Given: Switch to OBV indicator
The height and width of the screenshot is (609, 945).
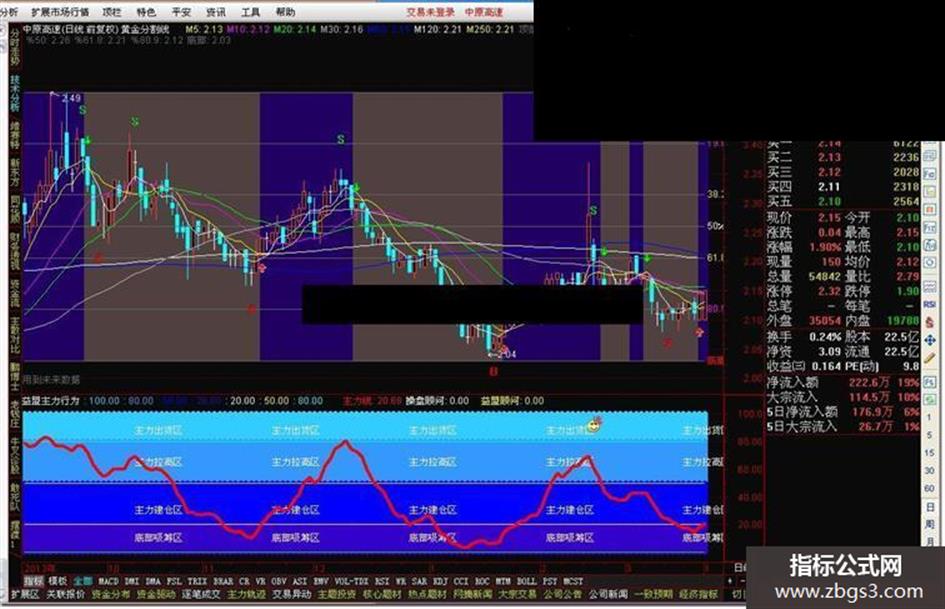Looking at the screenshot, I should [x=278, y=581].
